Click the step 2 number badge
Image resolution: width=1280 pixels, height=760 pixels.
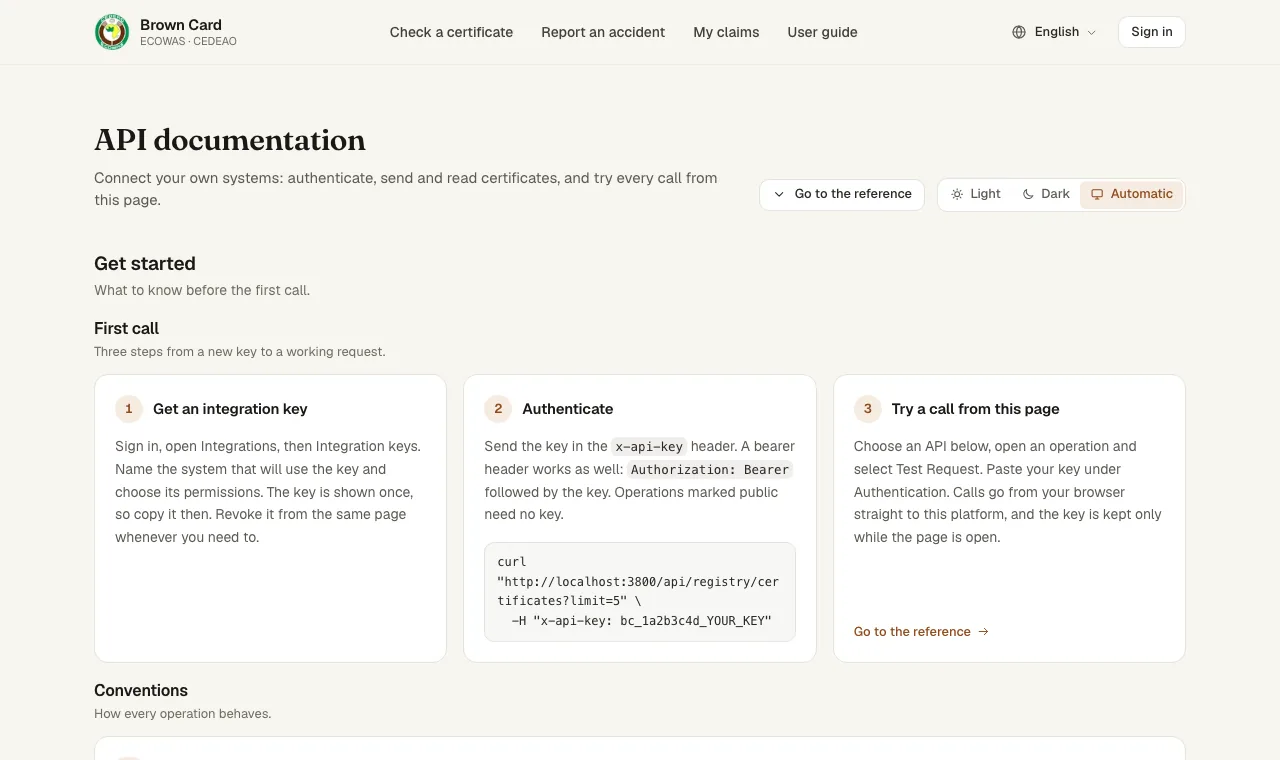click(x=498, y=409)
